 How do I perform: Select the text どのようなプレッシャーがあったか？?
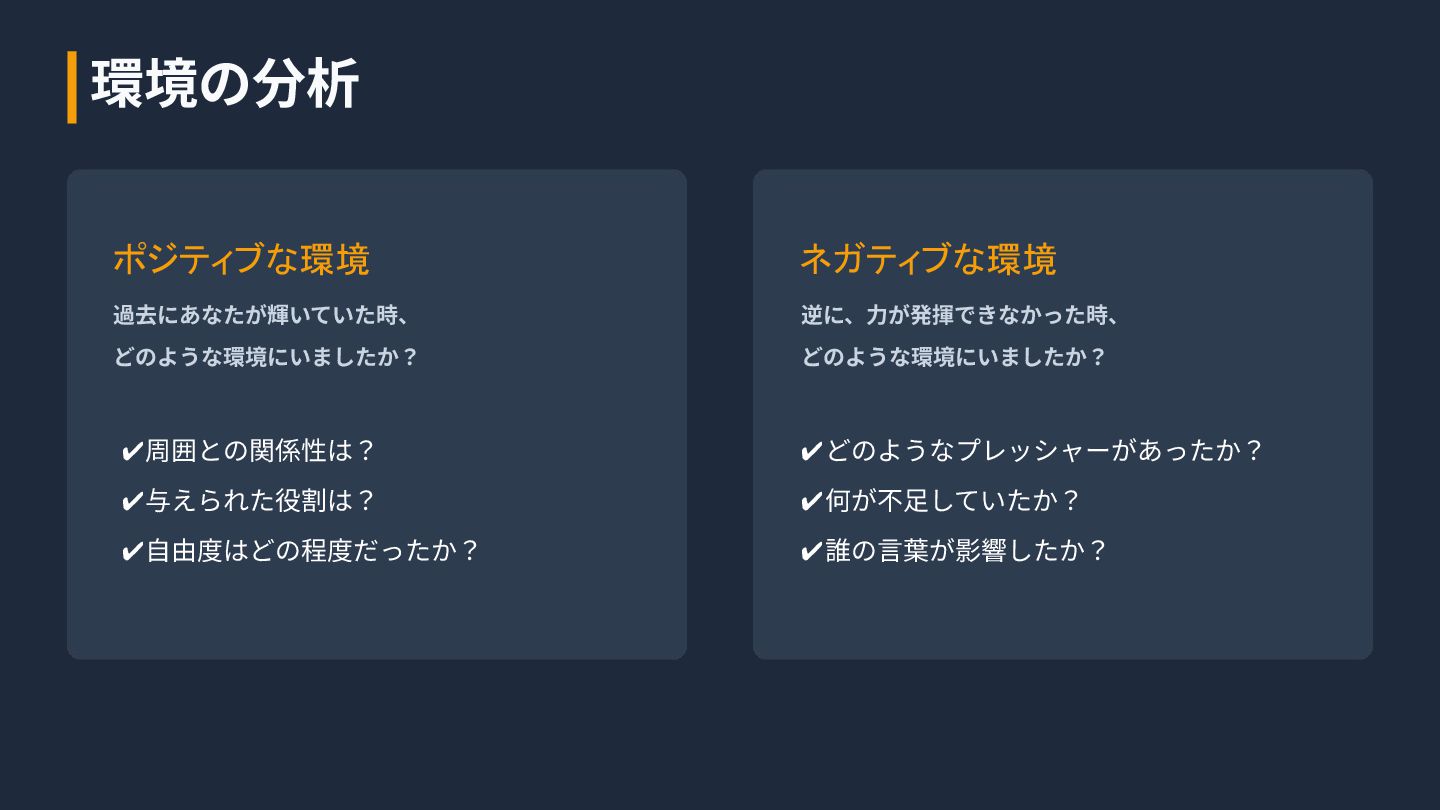[x=1045, y=451]
